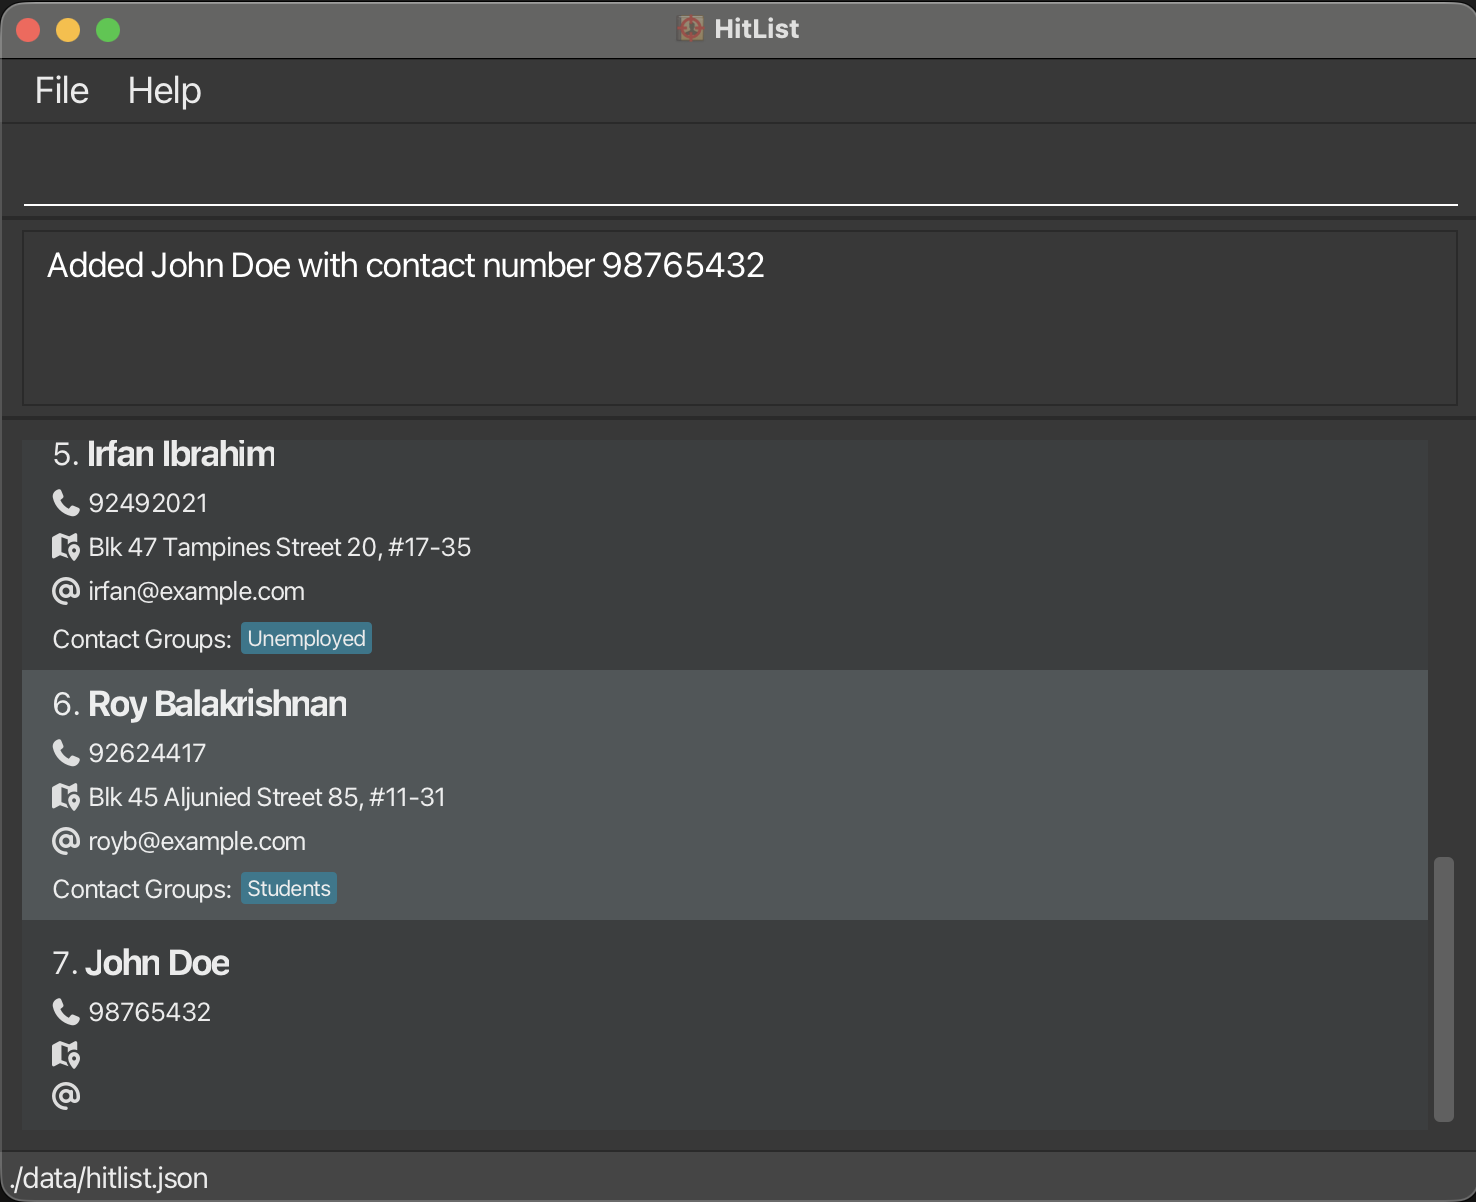Click the map icon for Irfan's Tampines address
The image size is (1476, 1202).
(x=66, y=547)
